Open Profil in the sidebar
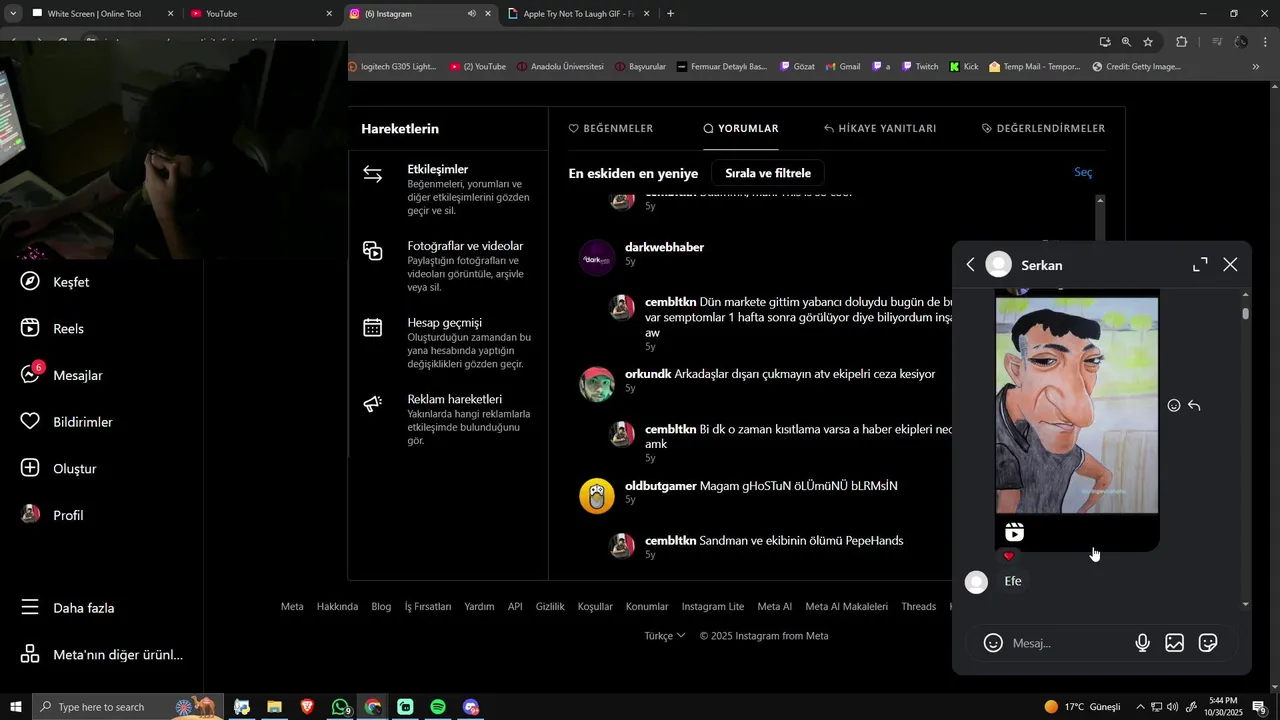Image resolution: width=1280 pixels, height=720 pixels. coord(53,515)
